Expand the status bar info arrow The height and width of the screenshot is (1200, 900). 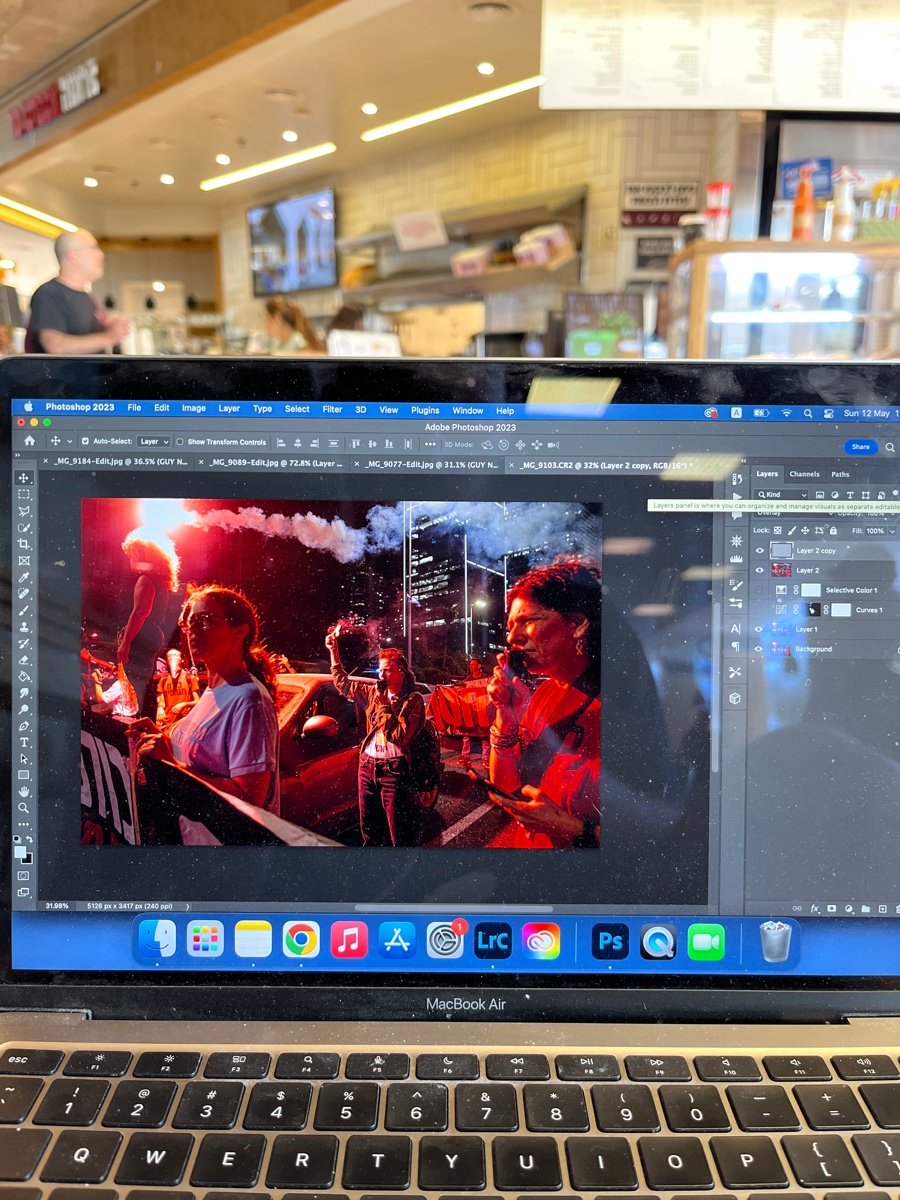pyautogui.click(x=185, y=906)
